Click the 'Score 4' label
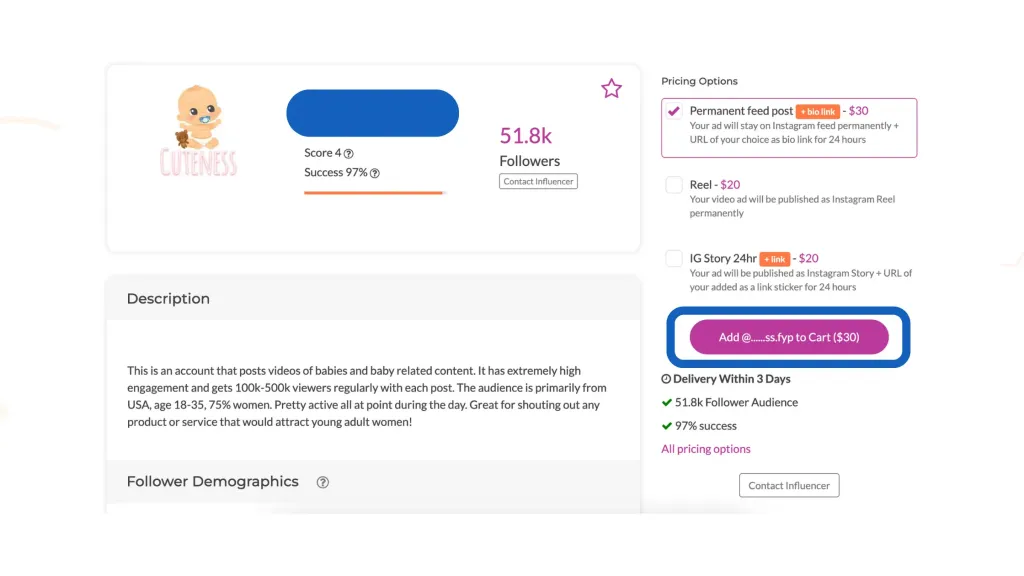Image resolution: width=1024 pixels, height=576 pixels. [323, 153]
